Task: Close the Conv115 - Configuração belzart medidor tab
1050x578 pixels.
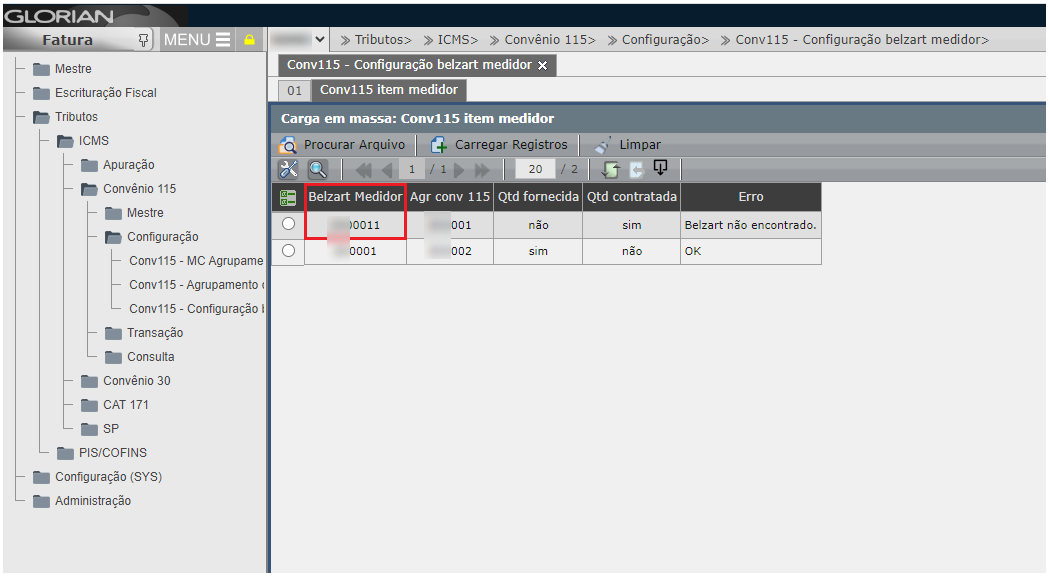Action: coord(543,66)
